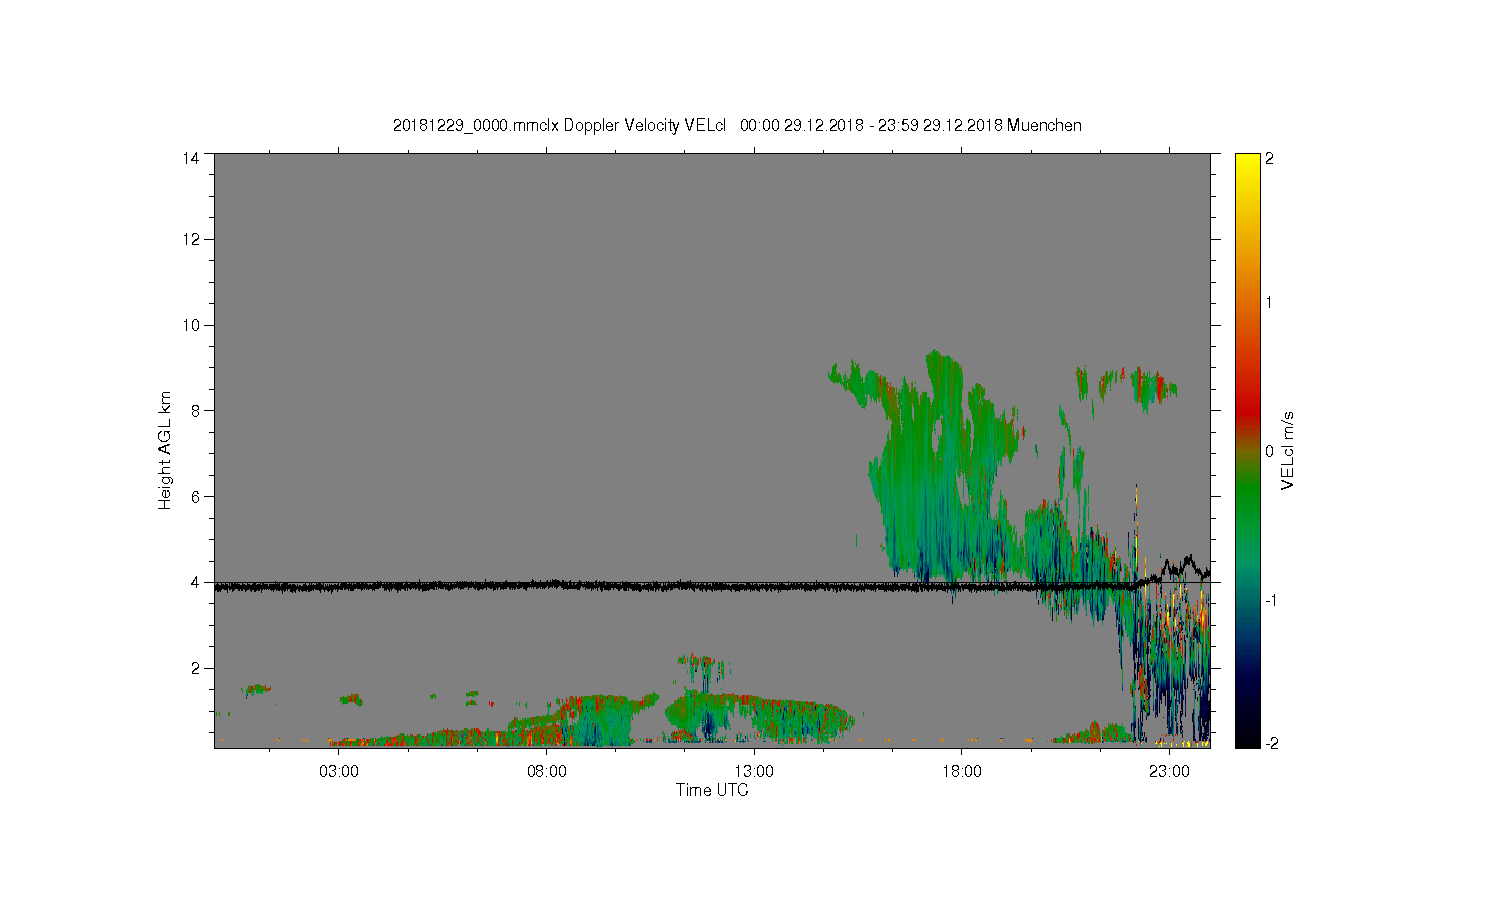This screenshot has height=900, width=1500.
Task: Click the height tick label 12
Action: point(191,239)
